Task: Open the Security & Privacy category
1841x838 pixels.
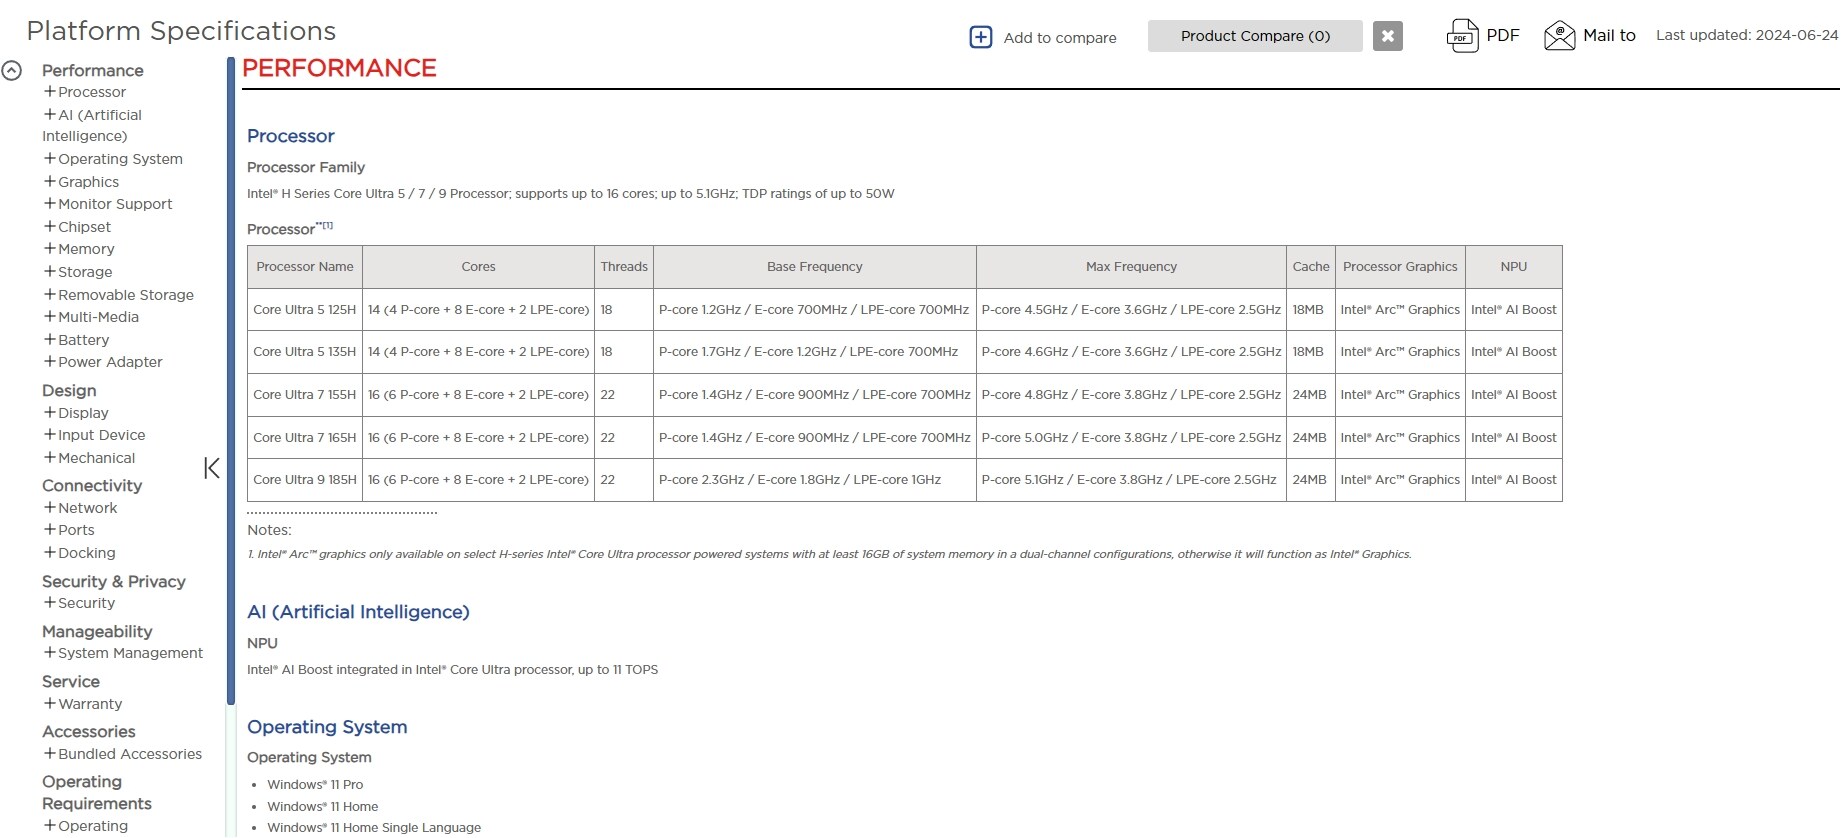Action: pos(114,582)
